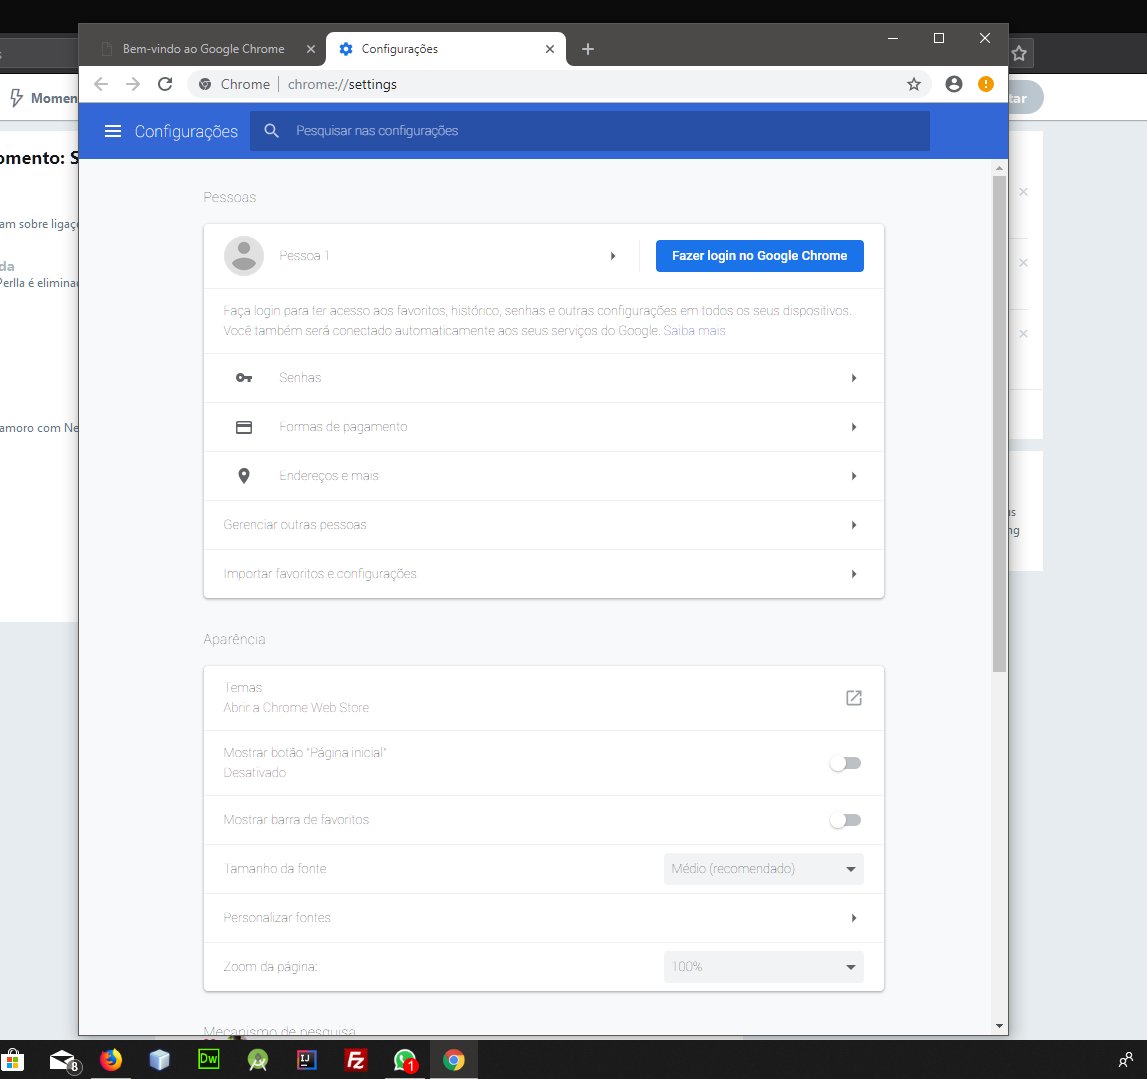
Task: Click the Chrome site info icon in address bar
Action: coord(206,84)
